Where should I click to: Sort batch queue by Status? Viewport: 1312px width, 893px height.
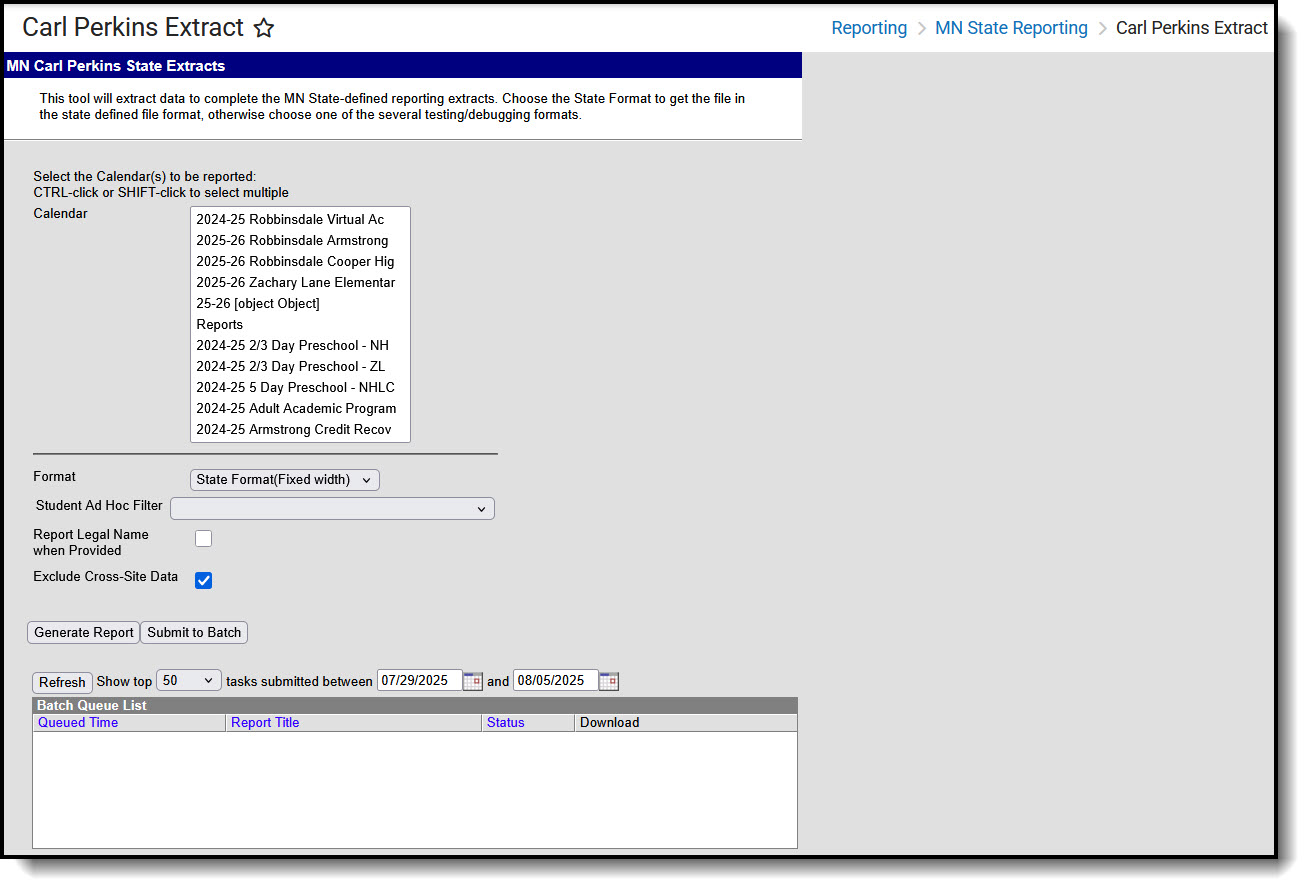pyautogui.click(x=506, y=723)
